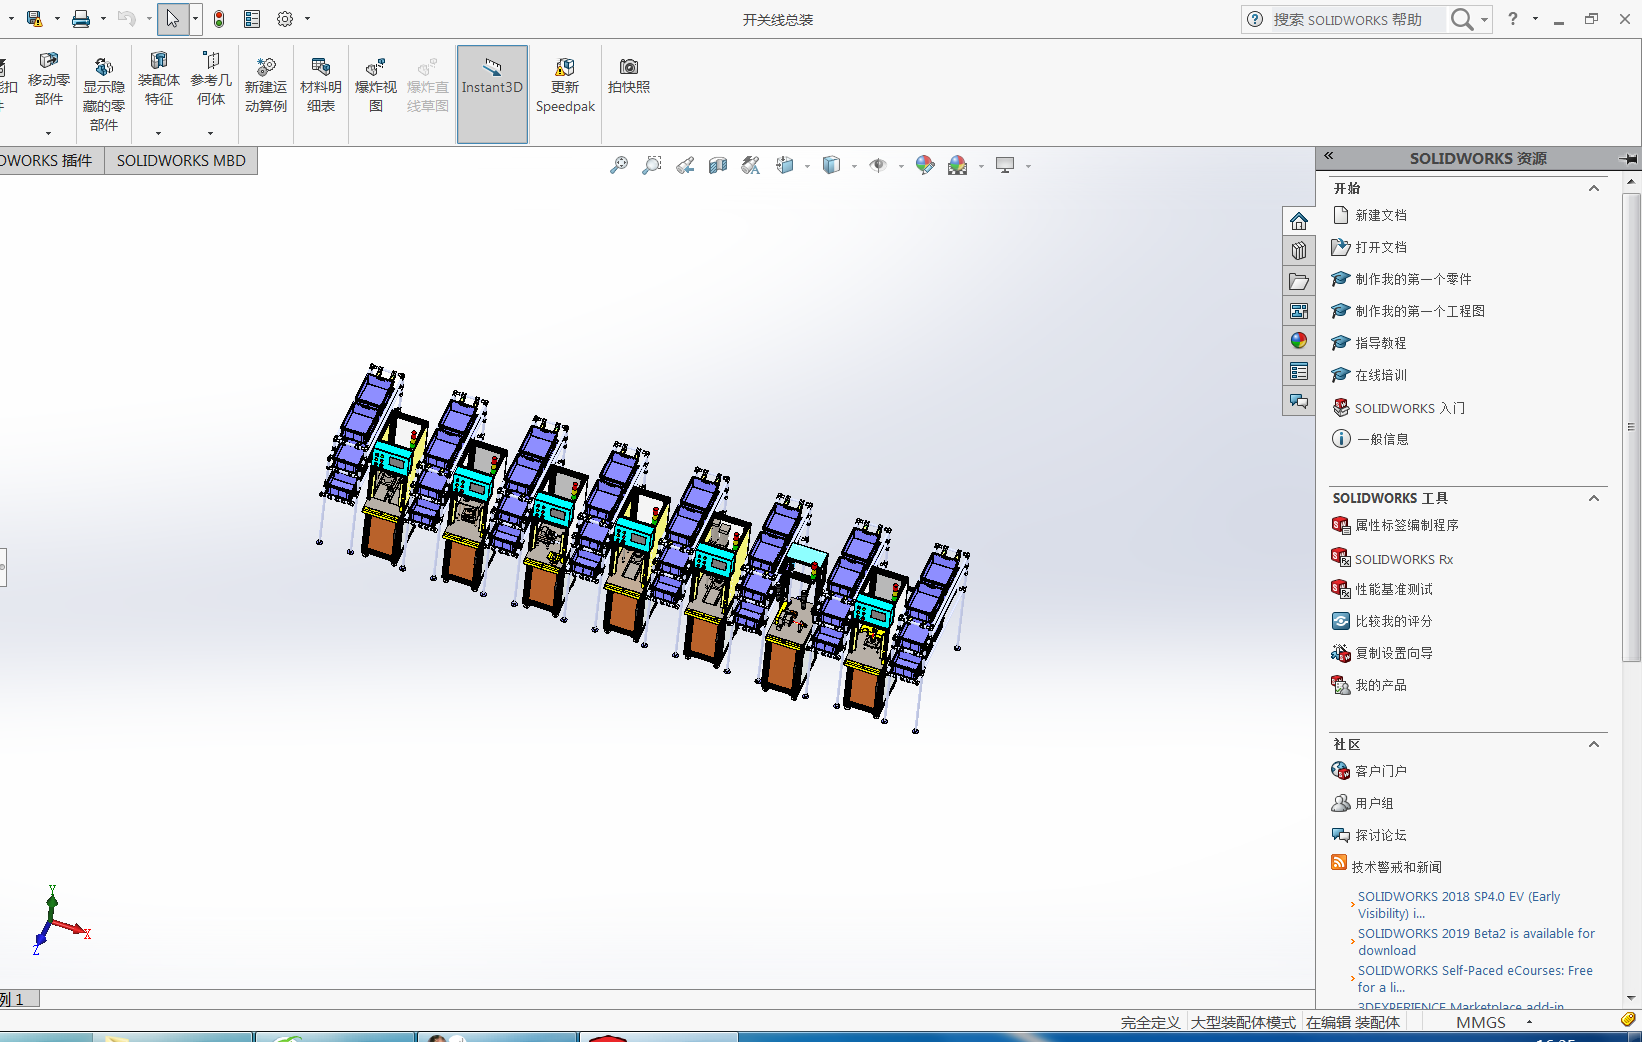Collapse the SOLIDWORKS 工具 section
This screenshot has width=1642, height=1042.
[x=1594, y=498]
